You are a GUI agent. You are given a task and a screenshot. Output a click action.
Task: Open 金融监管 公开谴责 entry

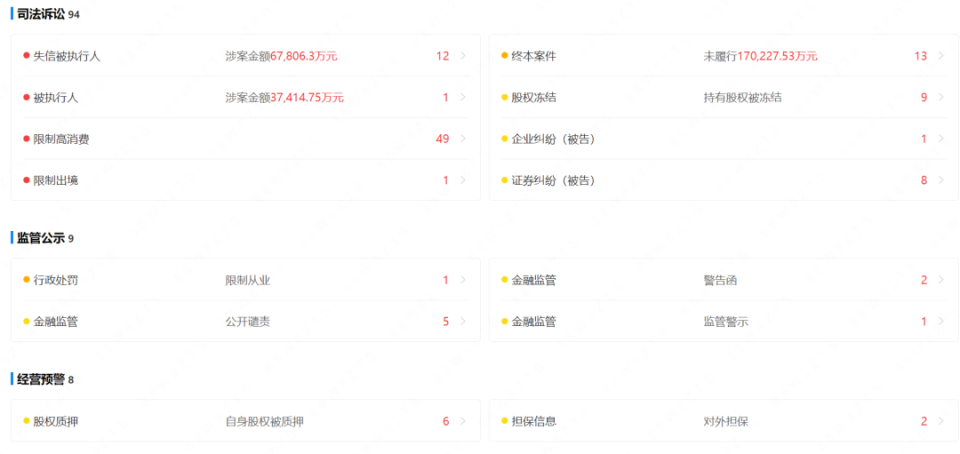coord(246,321)
